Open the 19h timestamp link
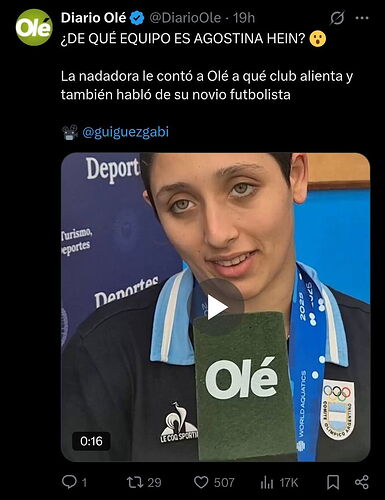This screenshot has width=385, height=500. pos(243,18)
